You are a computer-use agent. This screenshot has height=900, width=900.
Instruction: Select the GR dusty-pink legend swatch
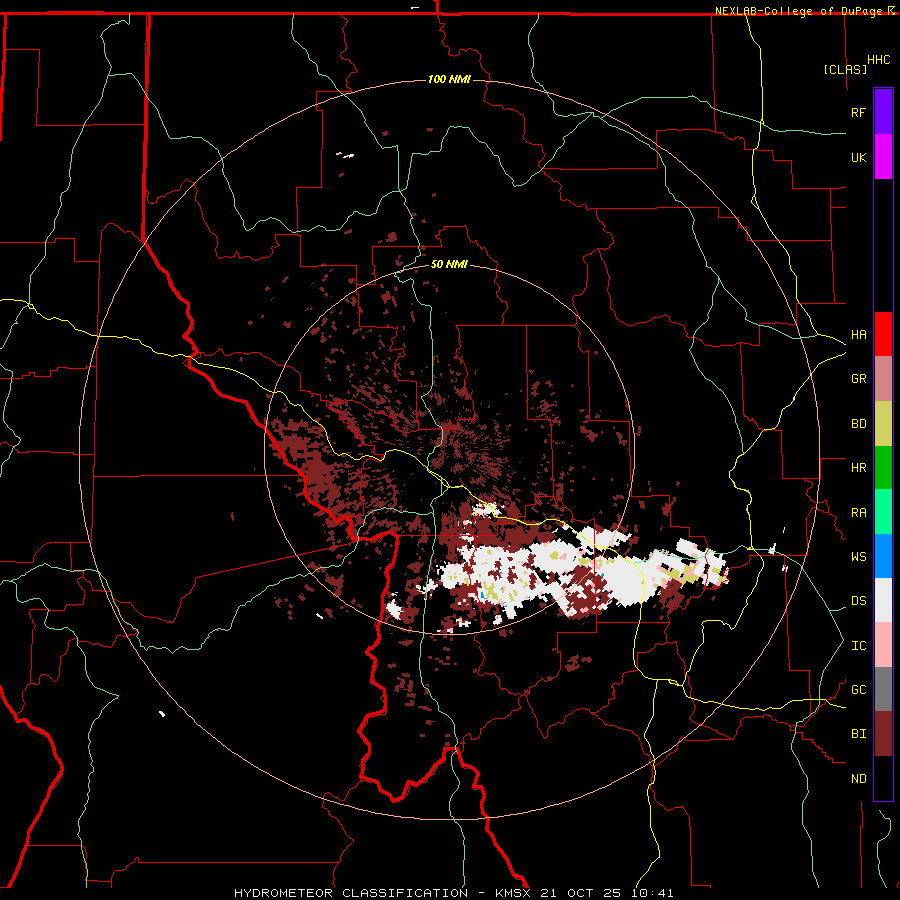883,379
